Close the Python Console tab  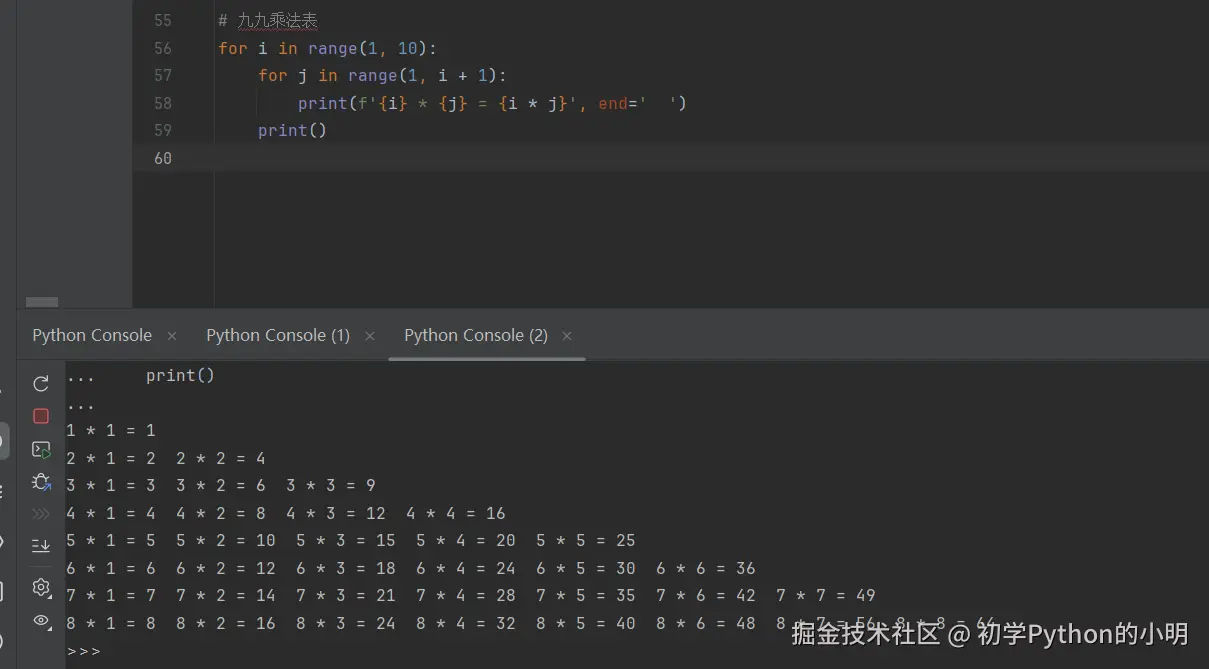(x=172, y=336)
